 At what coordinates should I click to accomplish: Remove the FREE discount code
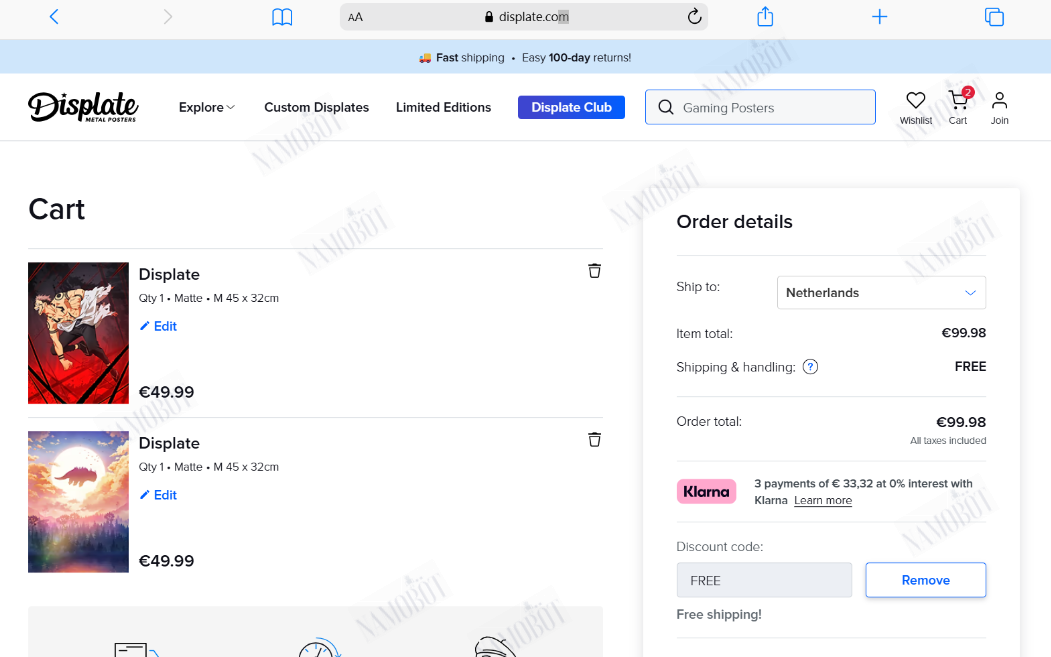click(926, 580)
